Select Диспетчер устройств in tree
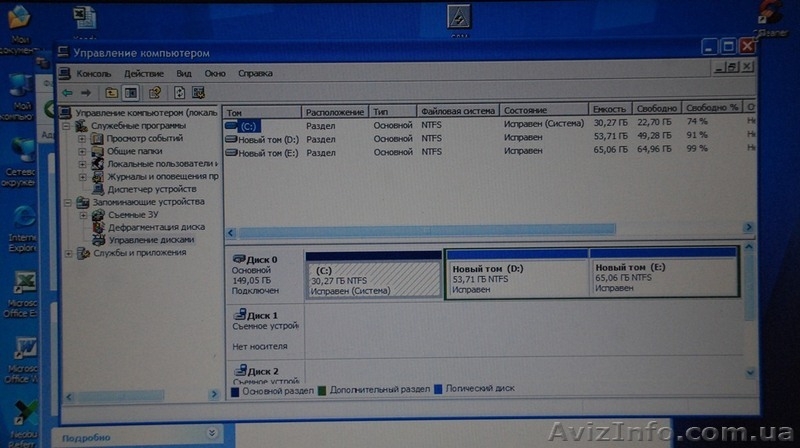800x448 pixels. point(152,189)
